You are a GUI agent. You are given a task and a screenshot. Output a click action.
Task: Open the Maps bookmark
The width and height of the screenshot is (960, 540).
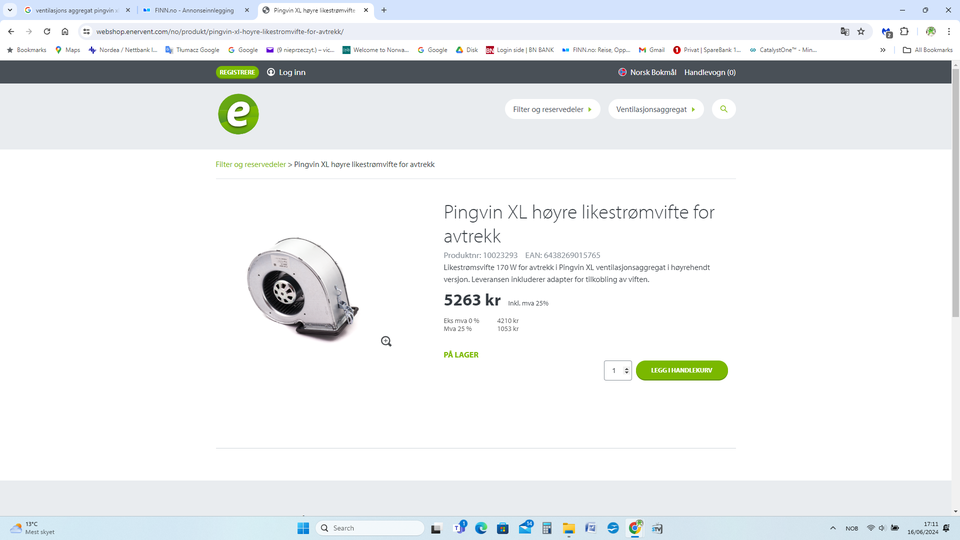click(67, 50)
